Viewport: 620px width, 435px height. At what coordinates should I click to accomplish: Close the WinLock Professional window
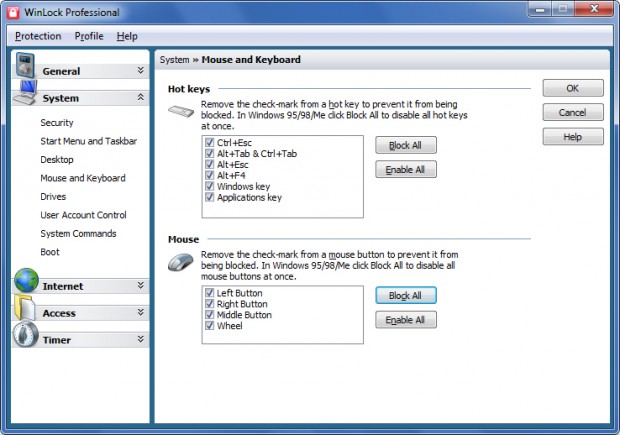coord(594,9)
